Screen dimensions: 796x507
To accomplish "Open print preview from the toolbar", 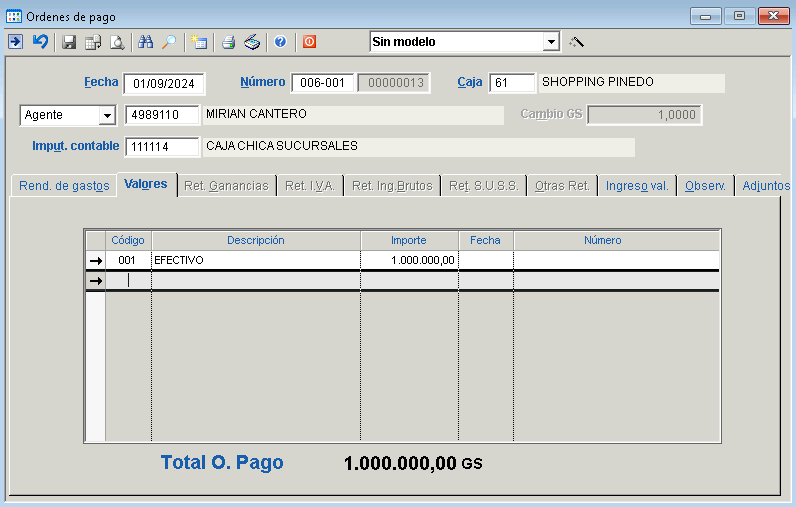I will click(x=117, y=42).
